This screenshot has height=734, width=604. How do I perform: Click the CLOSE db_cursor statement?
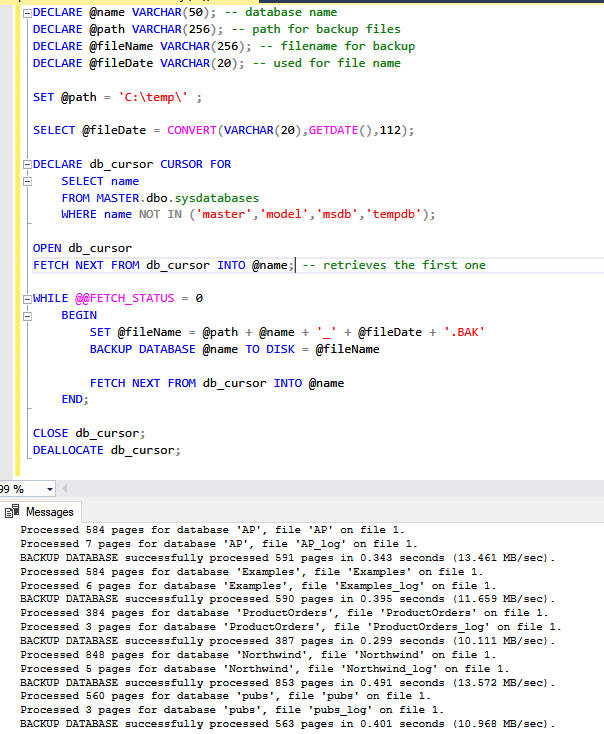click(89, 433)
